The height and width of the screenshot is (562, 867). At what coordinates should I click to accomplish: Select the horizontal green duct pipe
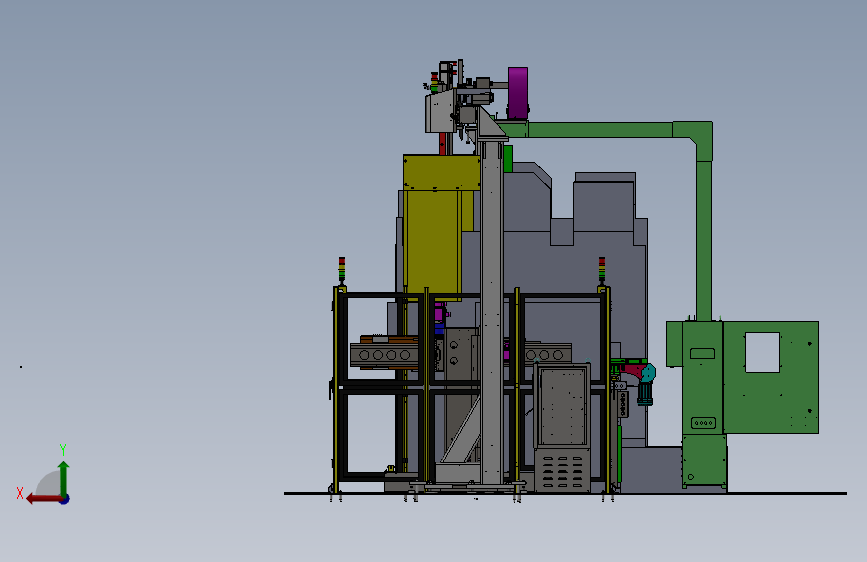coord(600,130)
